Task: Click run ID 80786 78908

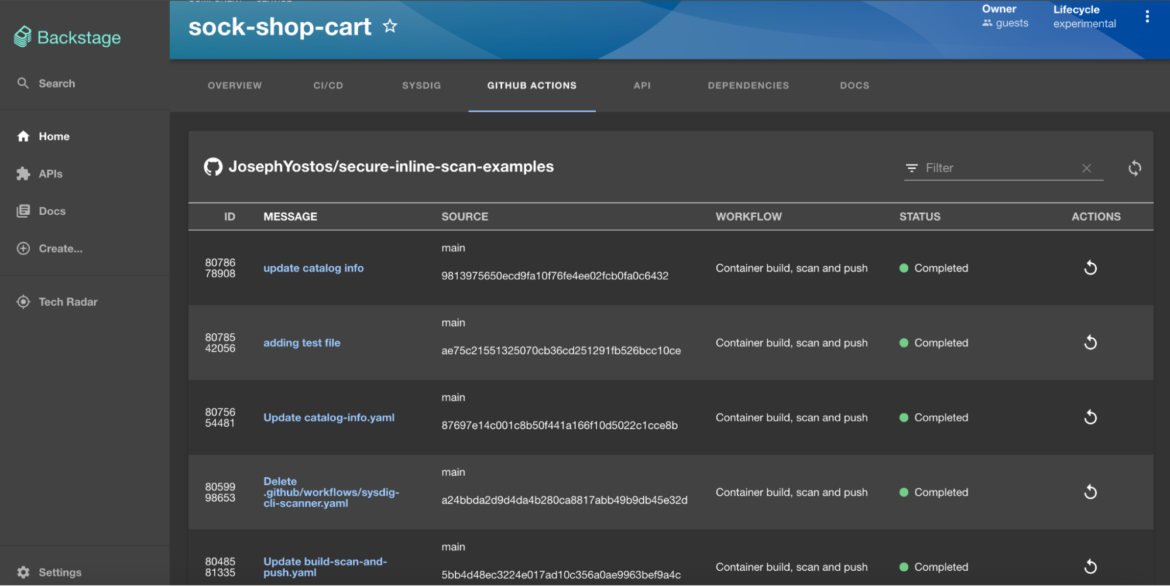Action: click(220, 268)
